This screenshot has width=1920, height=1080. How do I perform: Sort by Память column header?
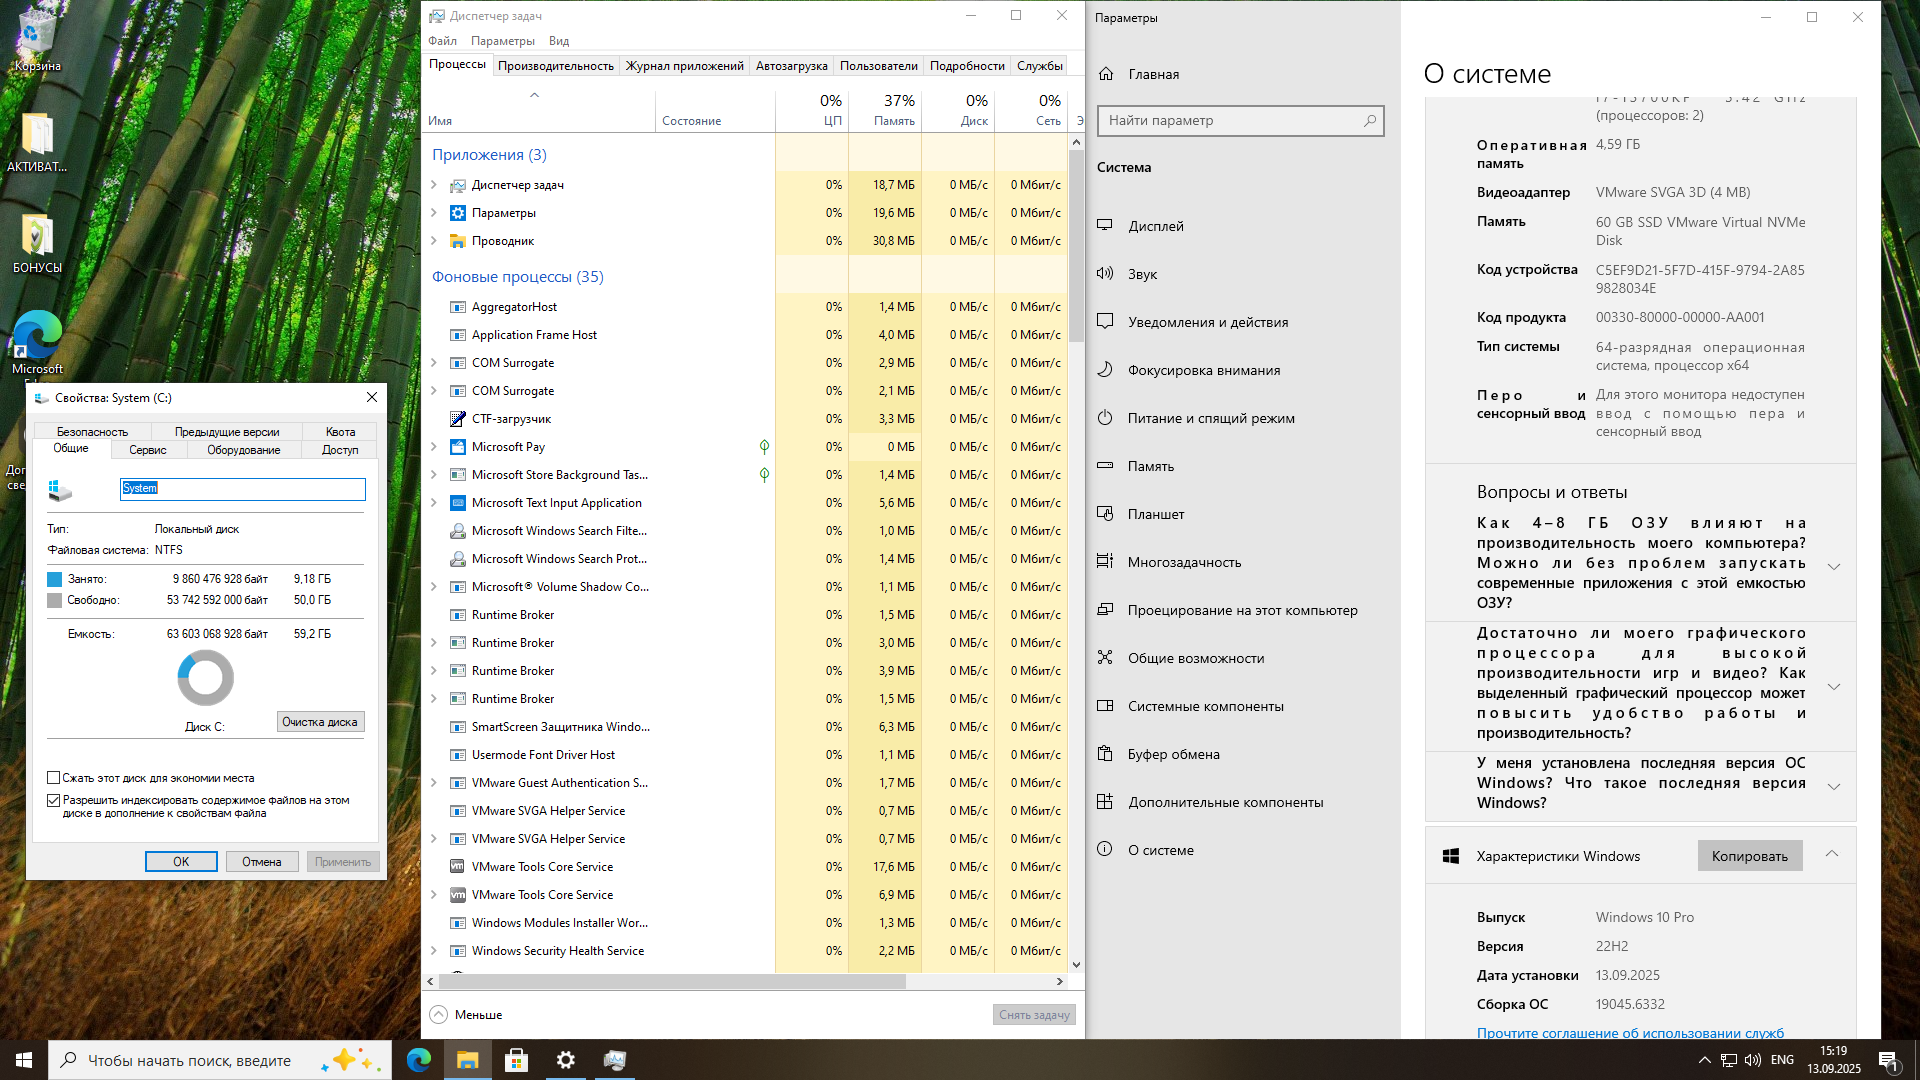885,110
